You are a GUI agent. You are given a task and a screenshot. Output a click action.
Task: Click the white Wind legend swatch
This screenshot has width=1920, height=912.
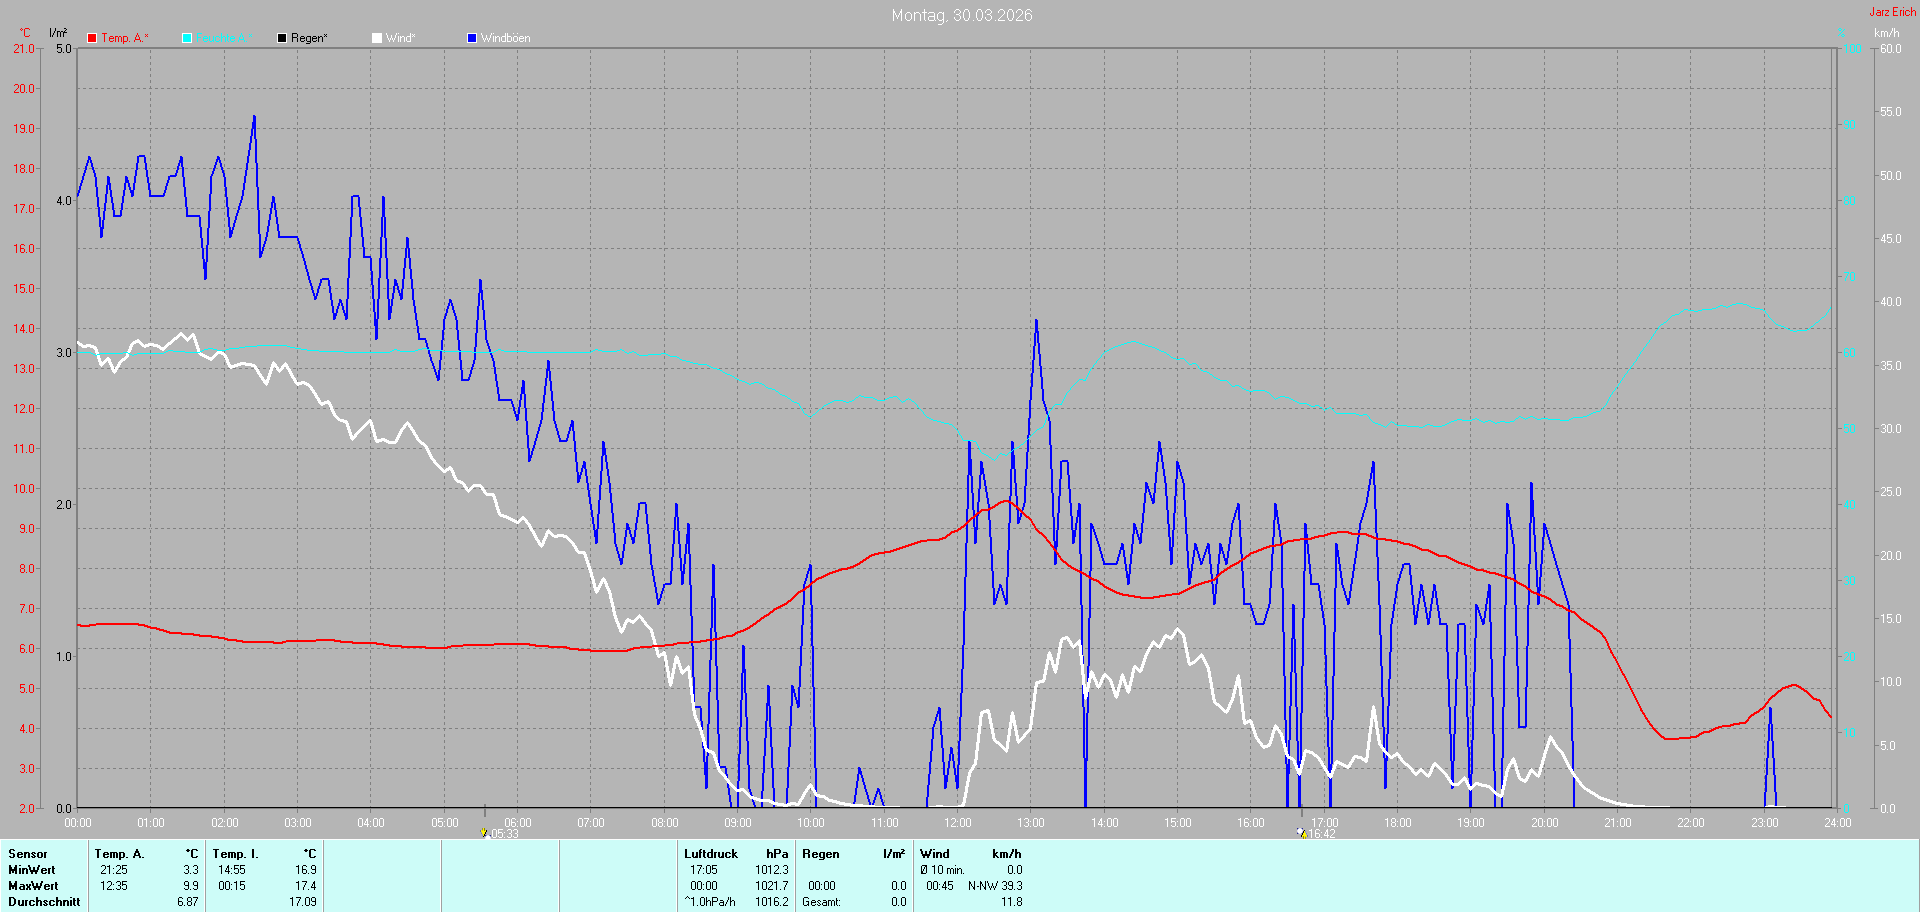coord(377,38)
